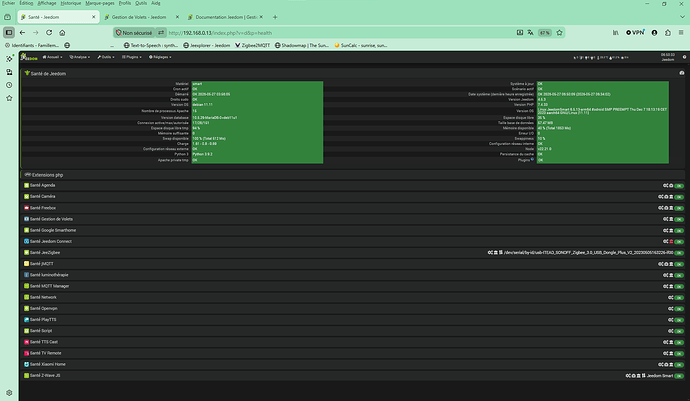
Task: Reload the current page
Action: pos(49,33)
